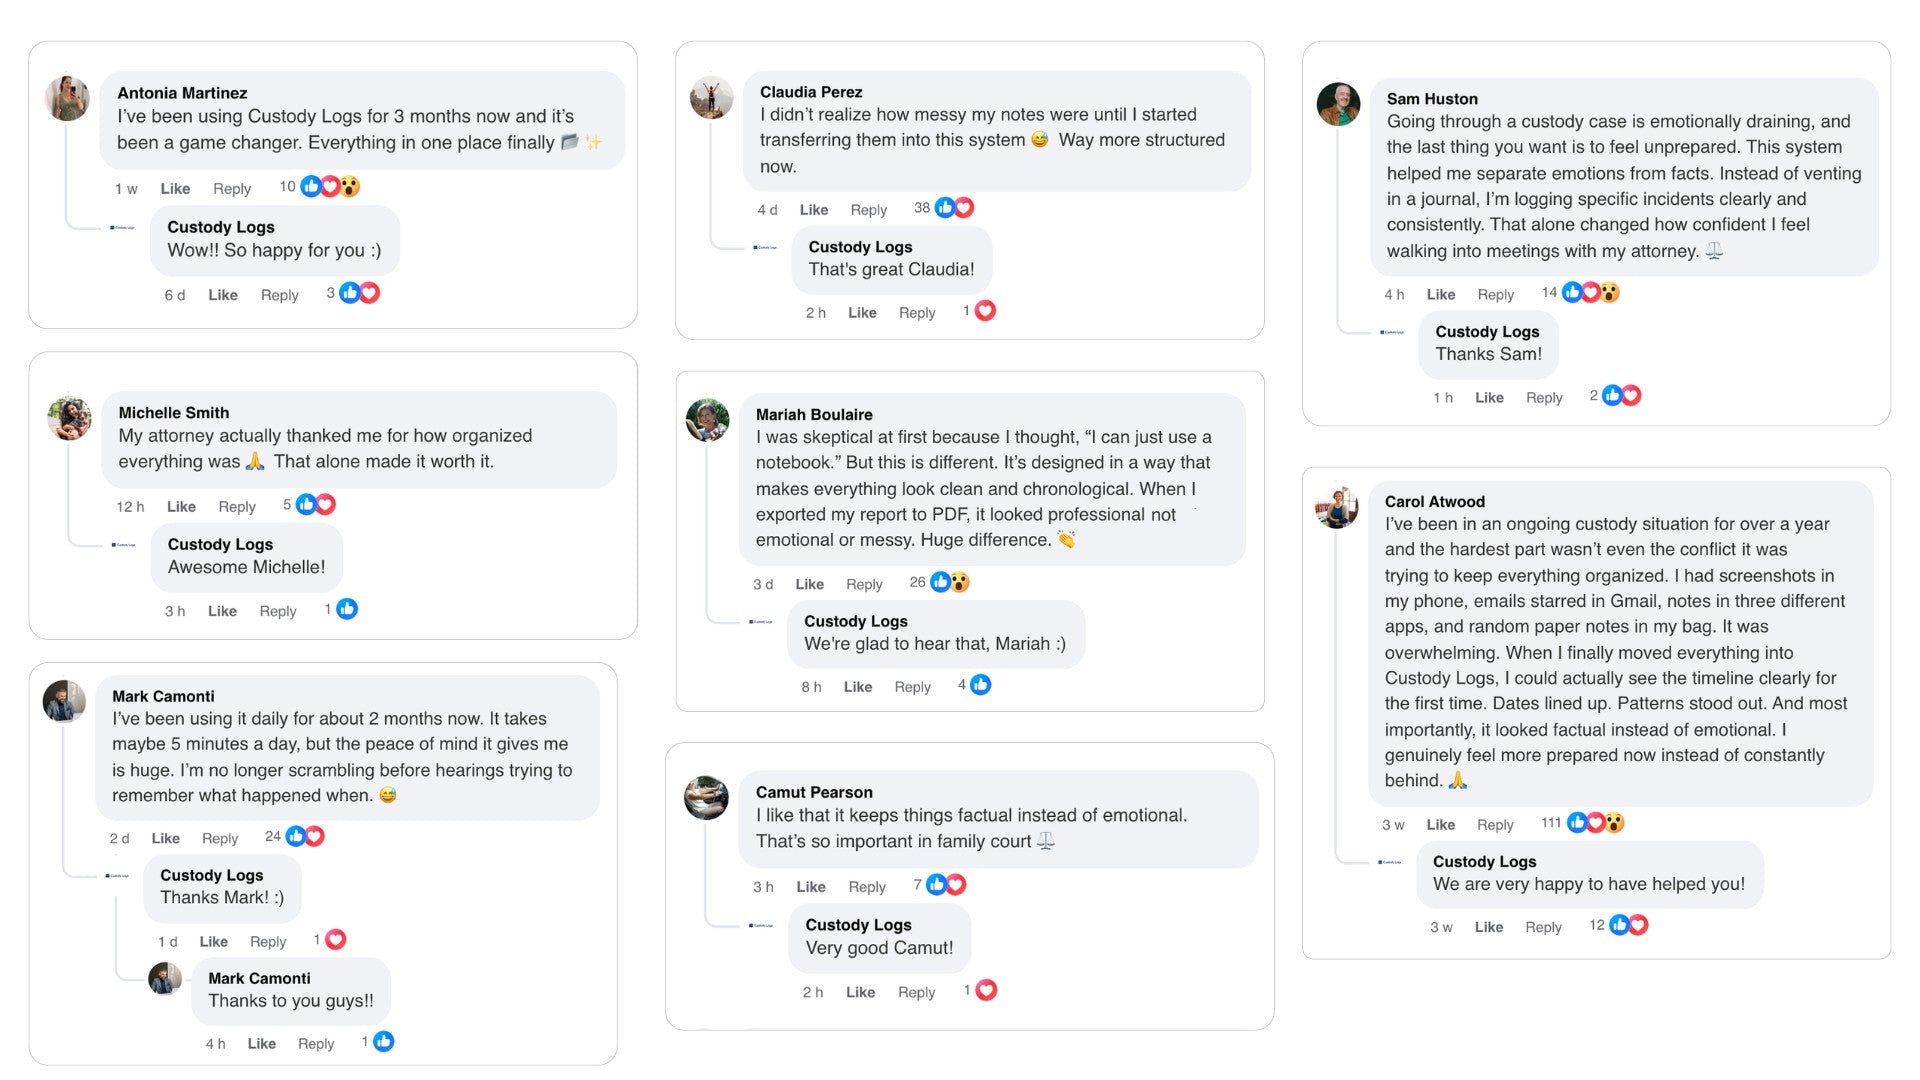Click reaction icons on Claudia Perez's comment
Image resolution: width=1920 pixels, height=1080 pixels.
954,208
